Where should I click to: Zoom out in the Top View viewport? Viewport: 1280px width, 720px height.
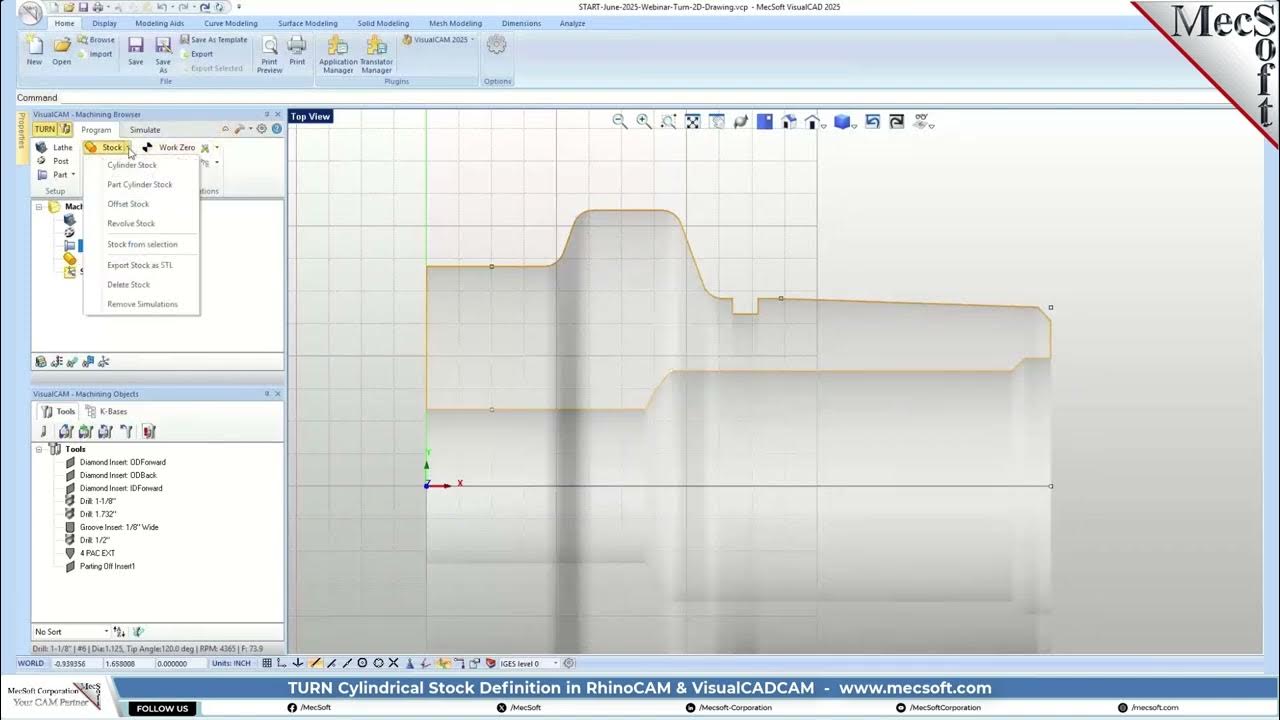[620, 121]
